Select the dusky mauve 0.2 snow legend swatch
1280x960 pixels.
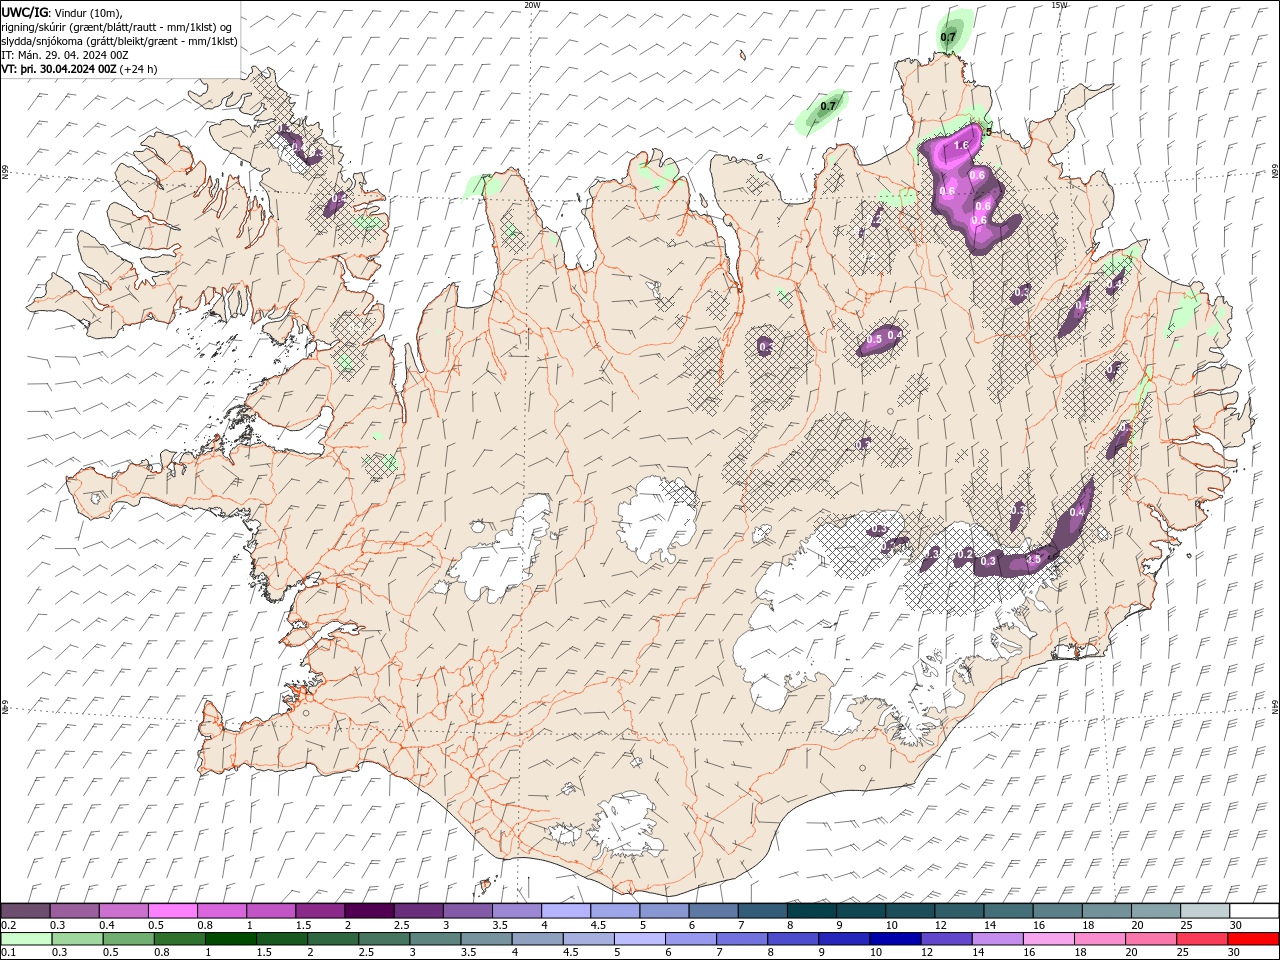point(25,911)
